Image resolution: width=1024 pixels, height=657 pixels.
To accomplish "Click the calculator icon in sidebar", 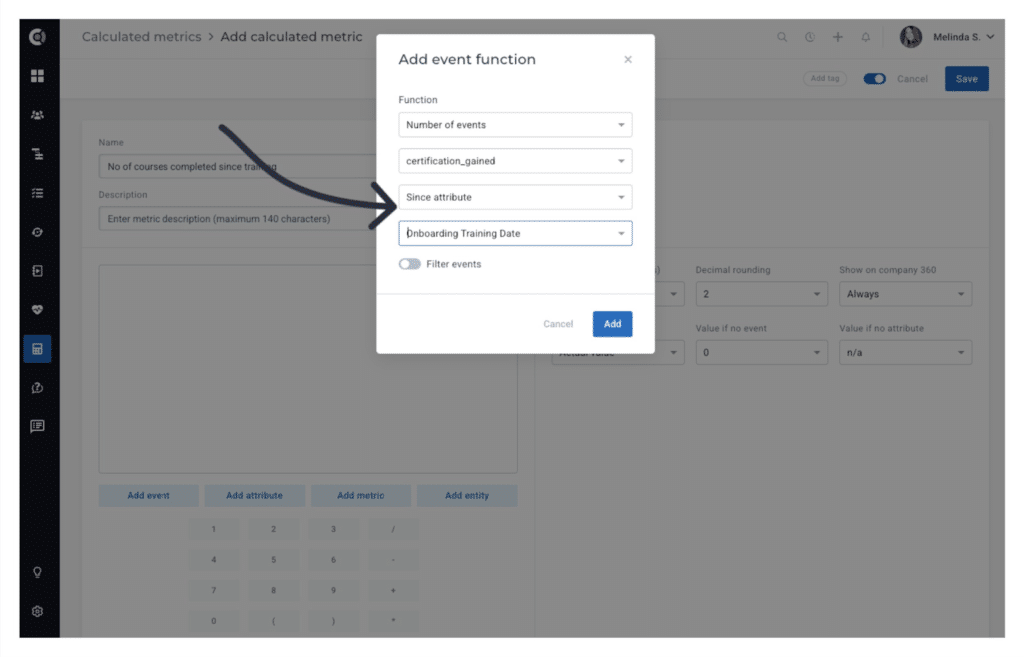I will coord(38,349).
